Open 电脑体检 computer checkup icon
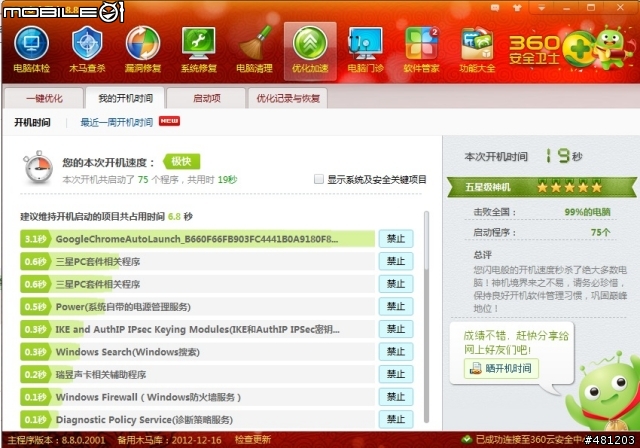The image size is (640, 448). (x=31, y=50)
